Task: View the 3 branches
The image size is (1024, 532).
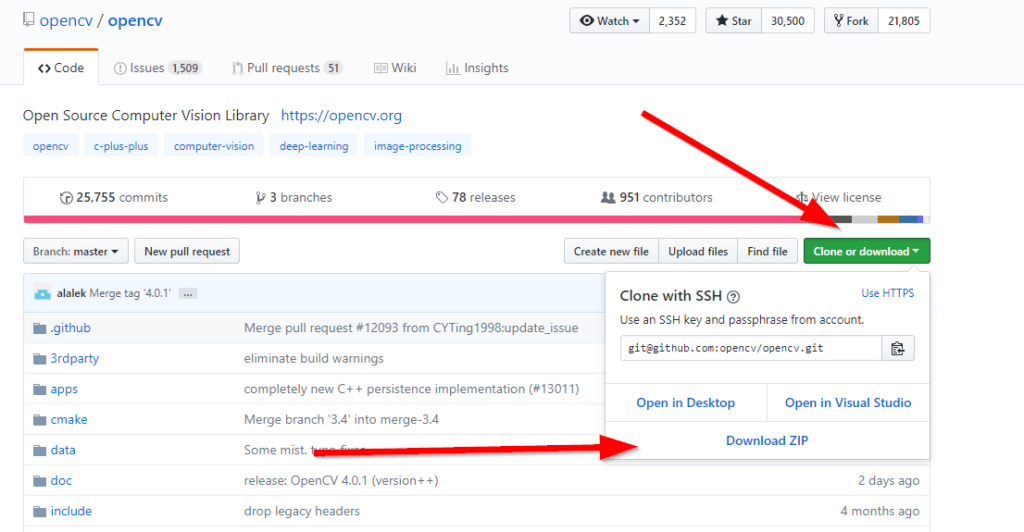Action: tap(294, 197)
